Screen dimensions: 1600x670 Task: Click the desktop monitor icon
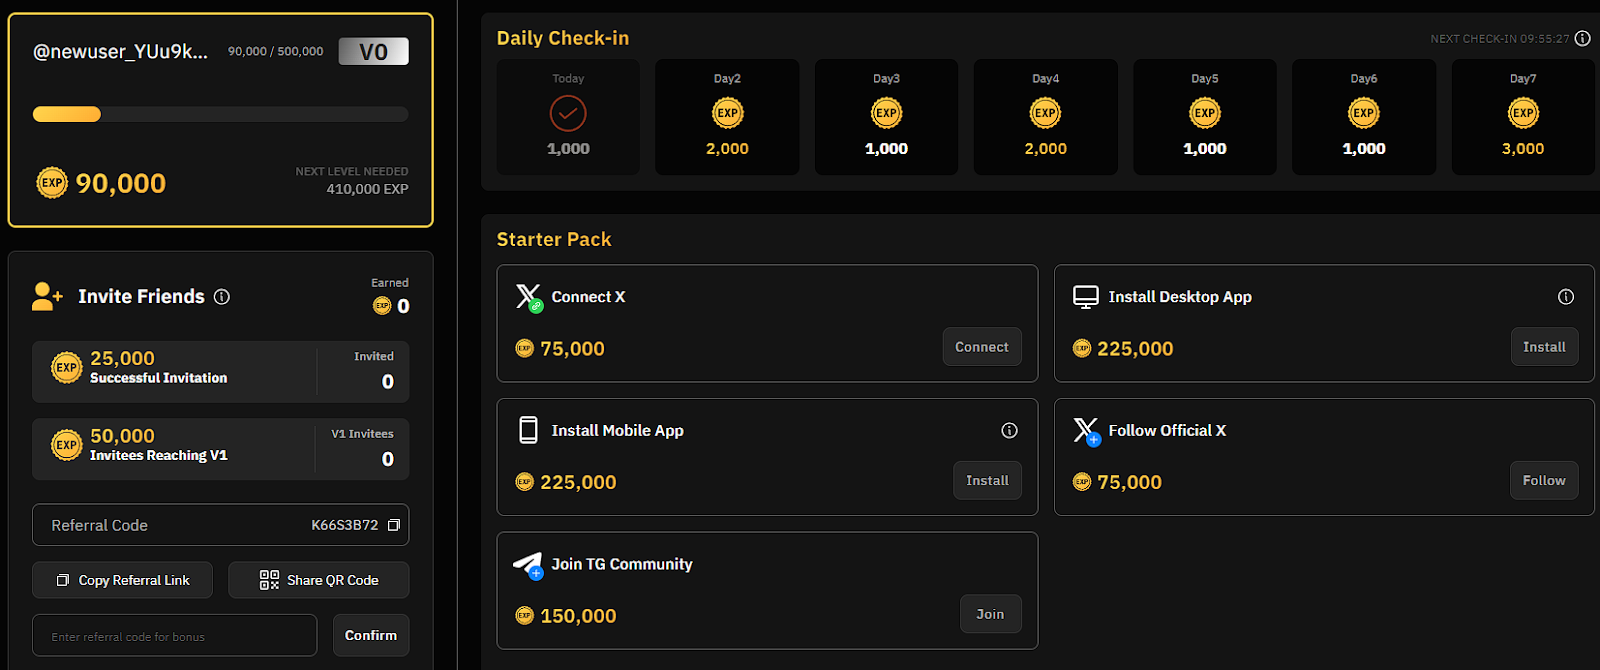[x=1085, y=297]
